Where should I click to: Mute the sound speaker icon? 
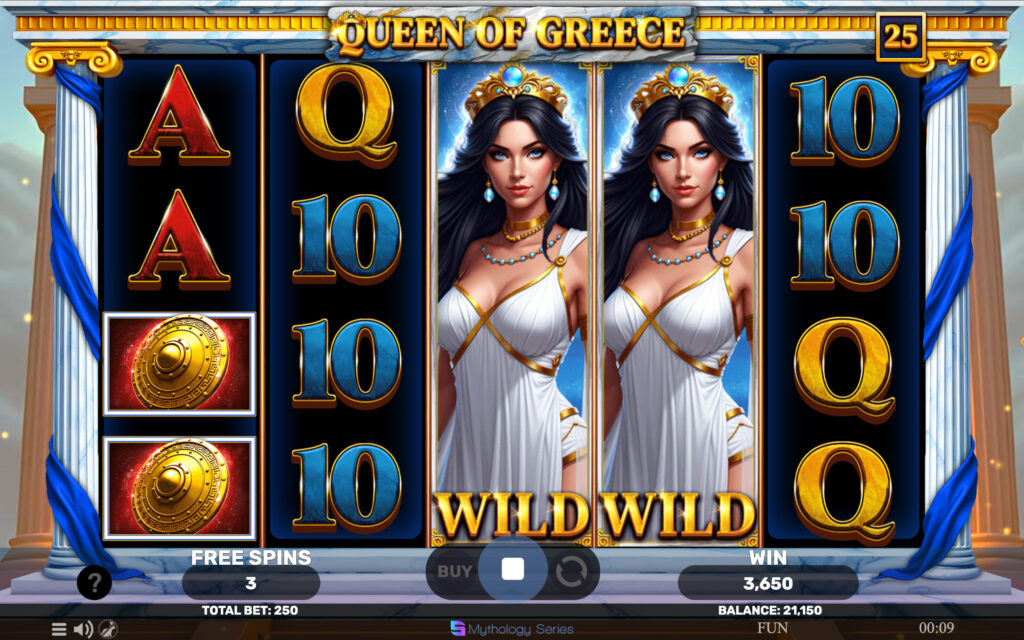coord(83,630)
